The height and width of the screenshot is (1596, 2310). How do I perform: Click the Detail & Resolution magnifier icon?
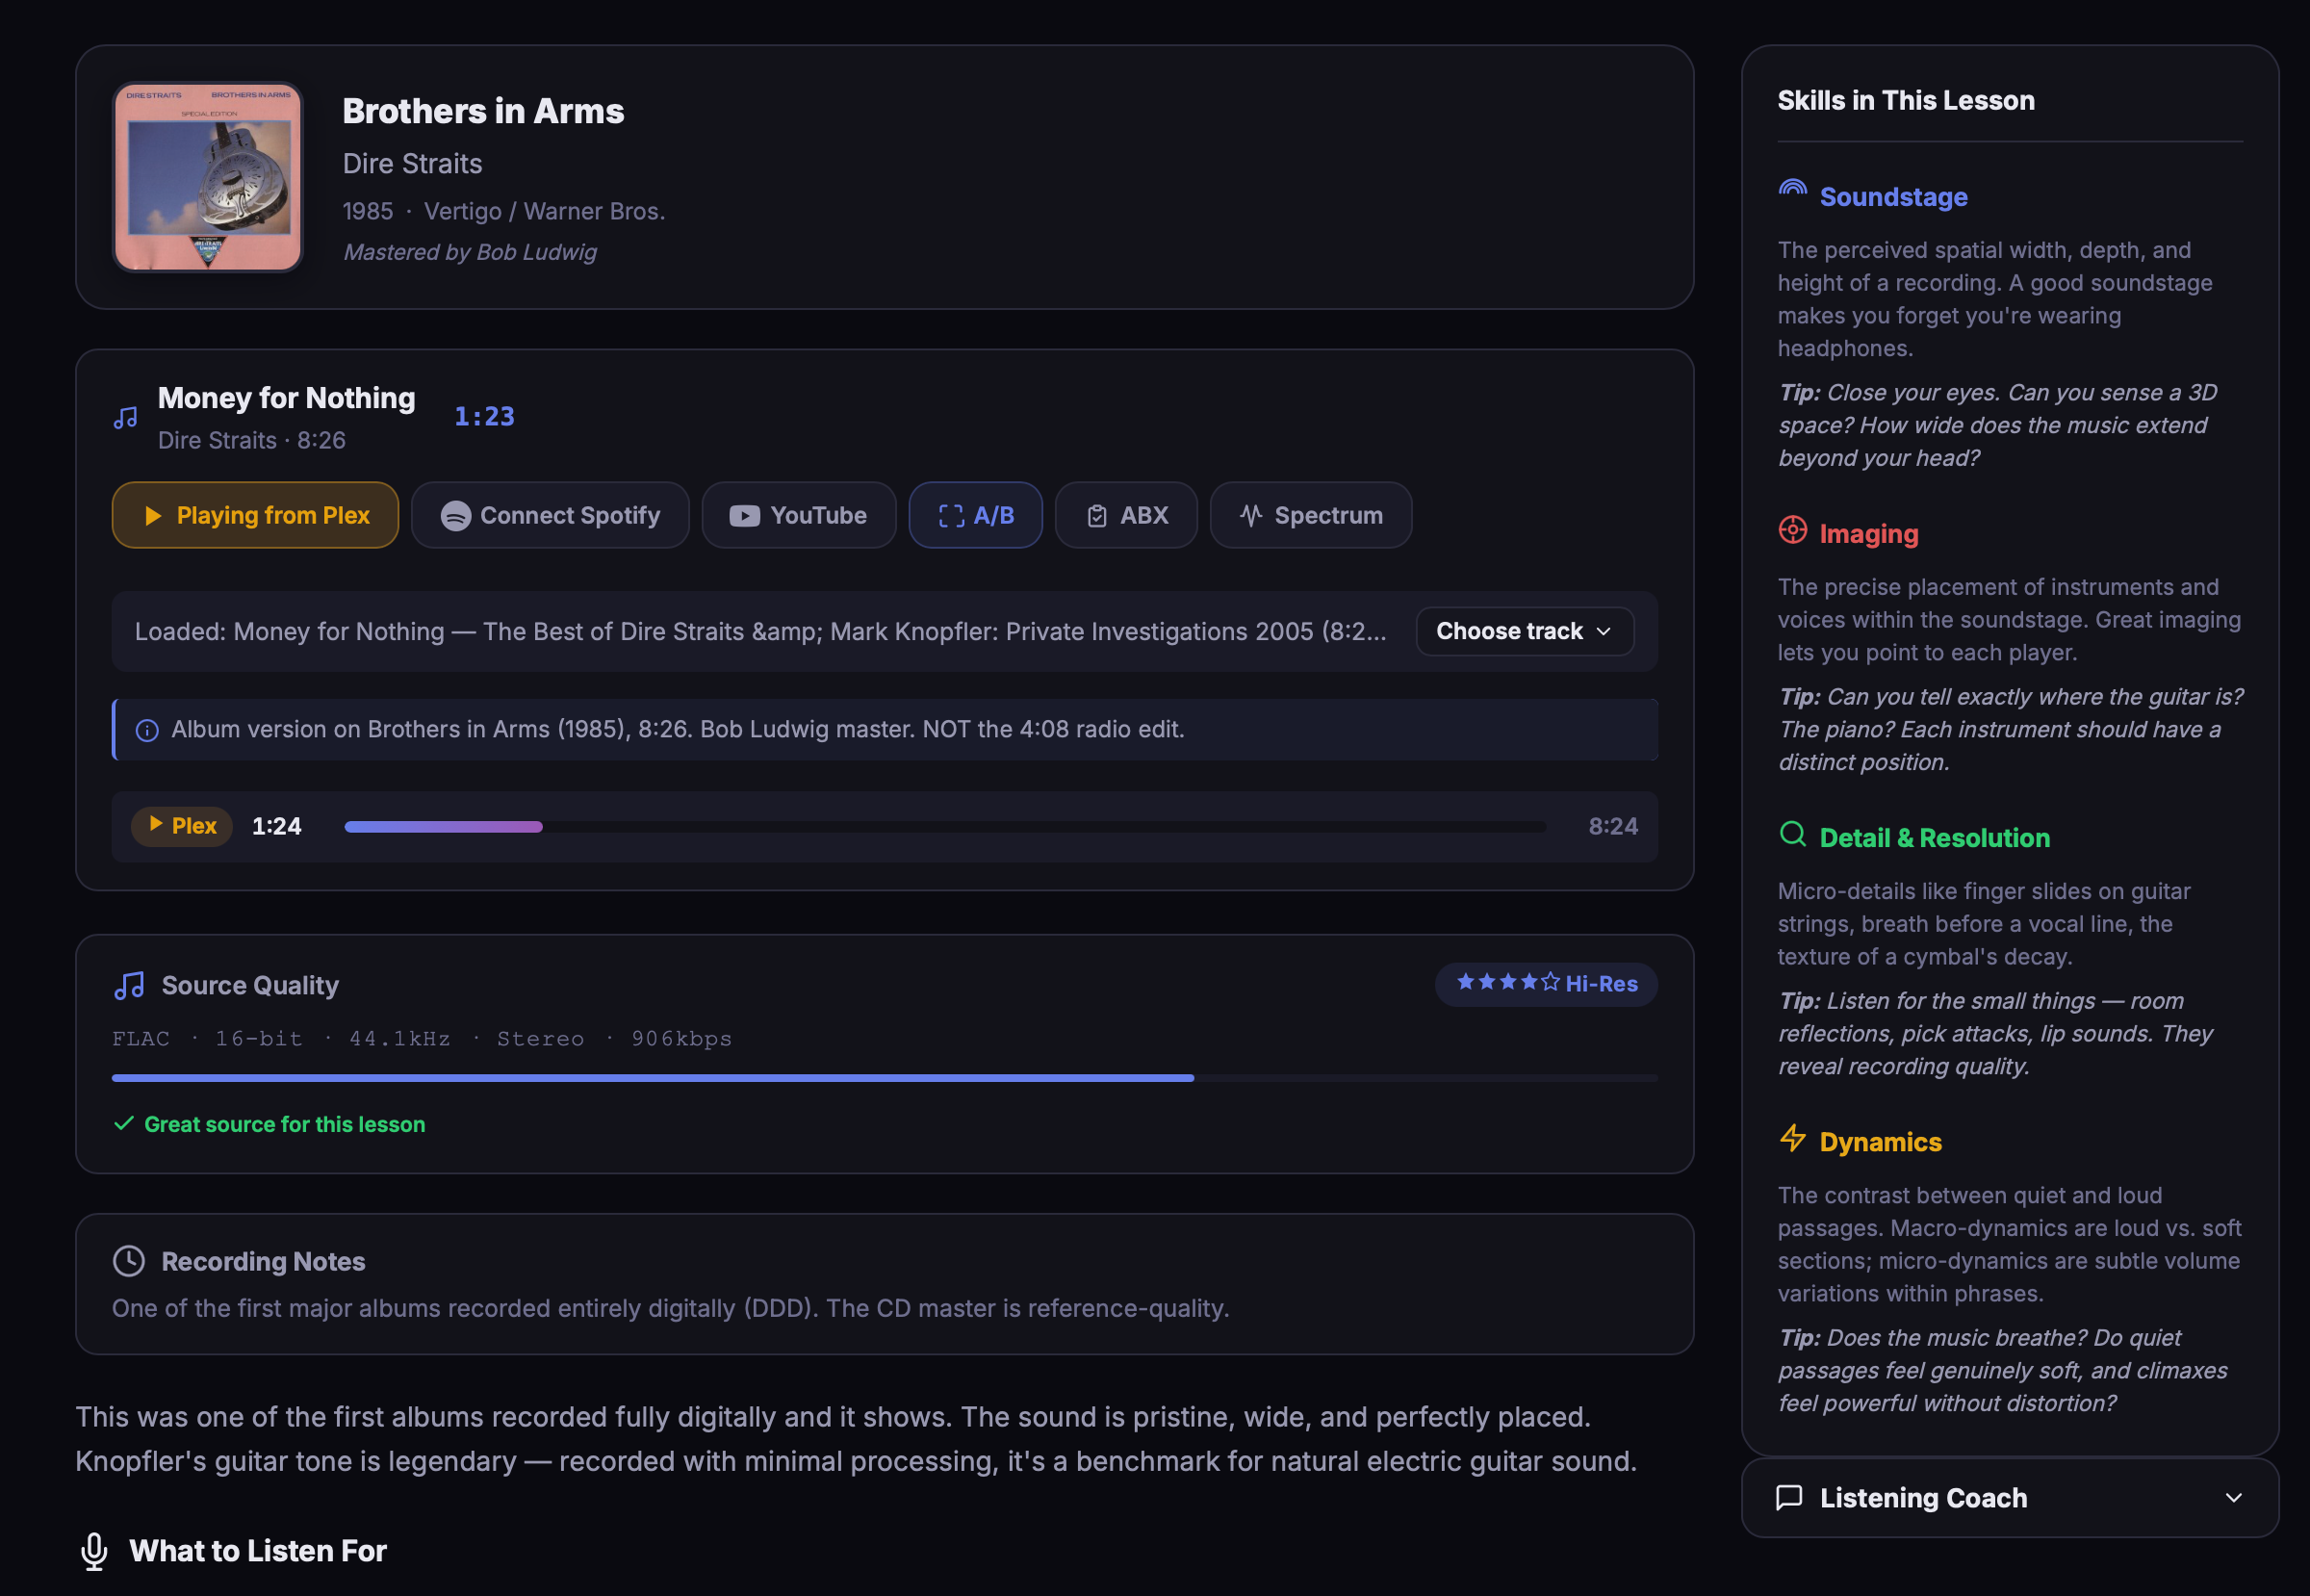(1793, 834)
